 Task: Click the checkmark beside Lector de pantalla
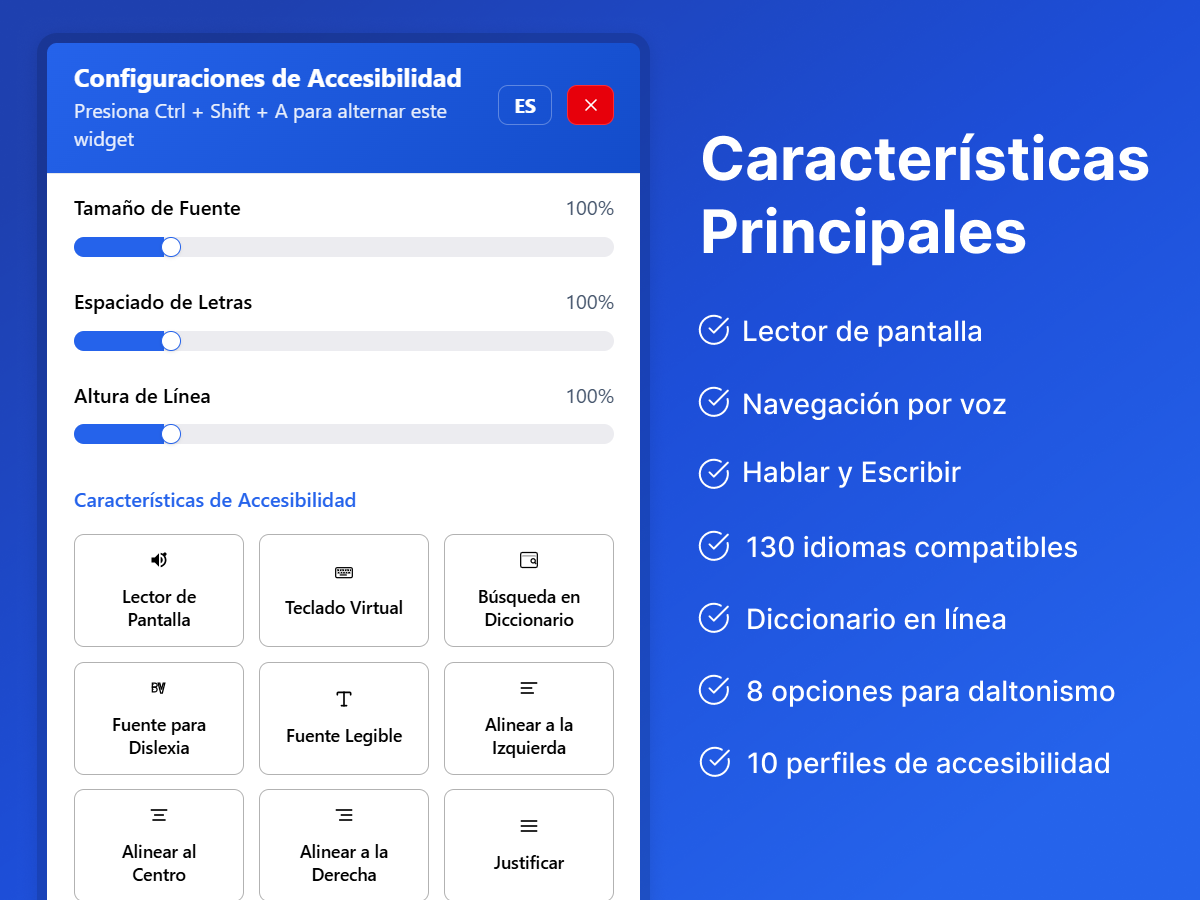(x=714, y=330)
